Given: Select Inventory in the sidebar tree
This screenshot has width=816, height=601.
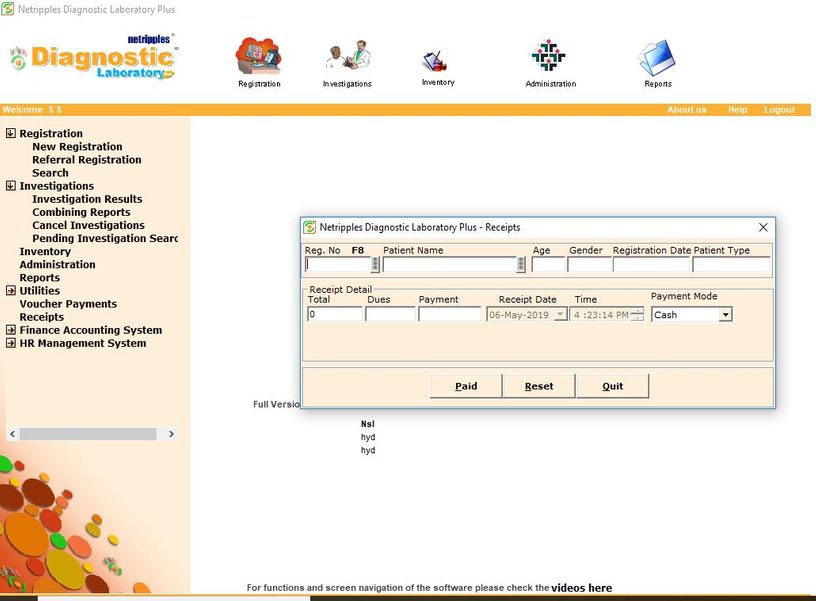Looking at the screenshot, I should click(x=45, y=251).
